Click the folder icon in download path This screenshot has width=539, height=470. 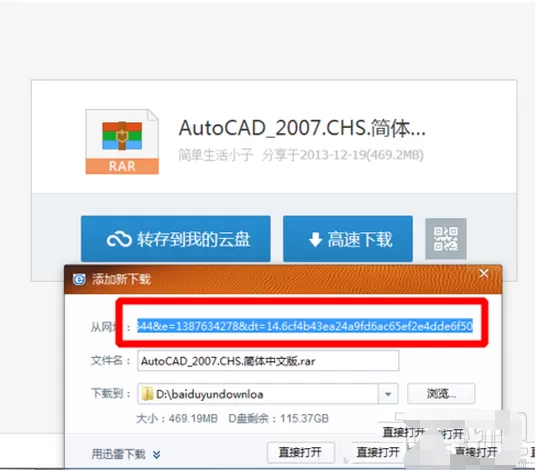coord(147,394)
